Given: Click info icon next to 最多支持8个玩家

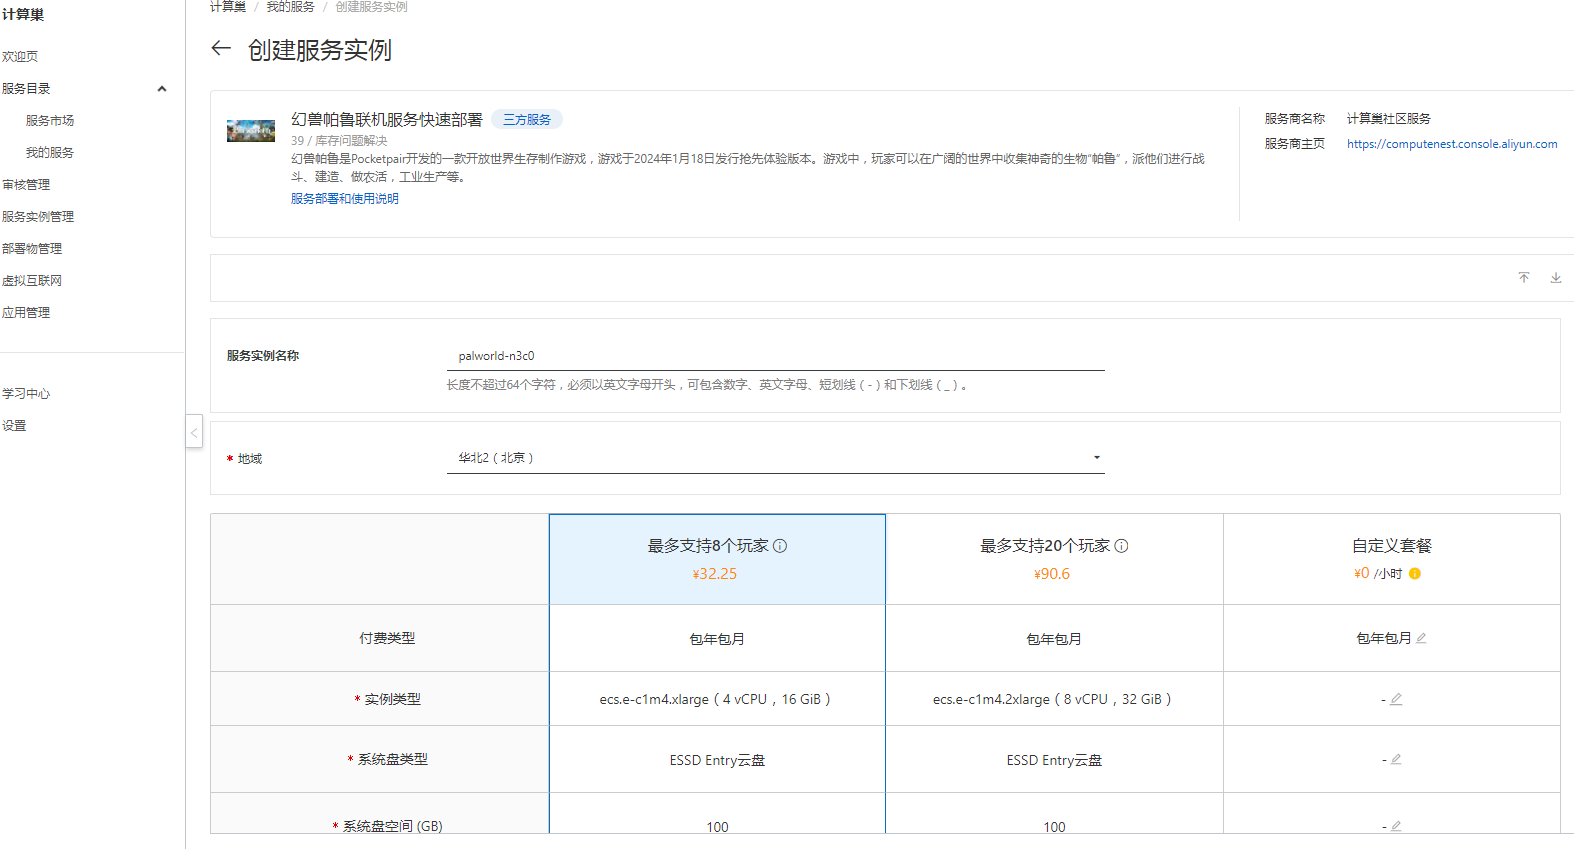Looking at the screenshot, I should click(x=780, y=546).
